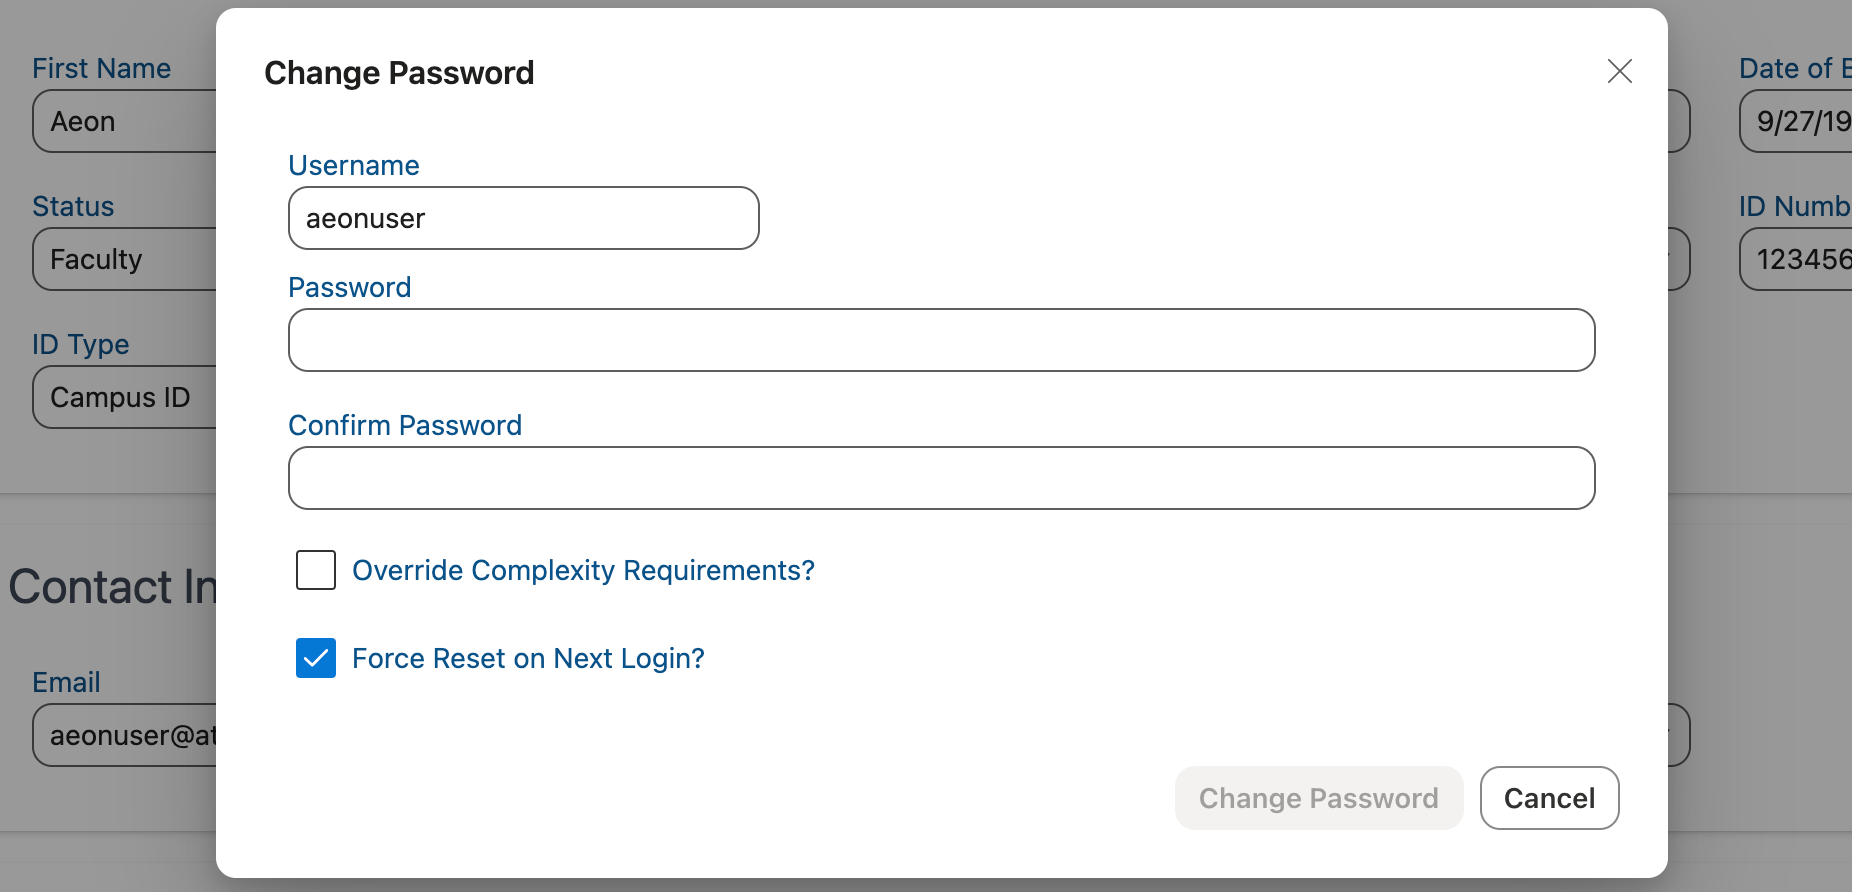Click inside the Confirm Password field
The width and height of the screenshot is (1852, 892).
tap(940, 478)
